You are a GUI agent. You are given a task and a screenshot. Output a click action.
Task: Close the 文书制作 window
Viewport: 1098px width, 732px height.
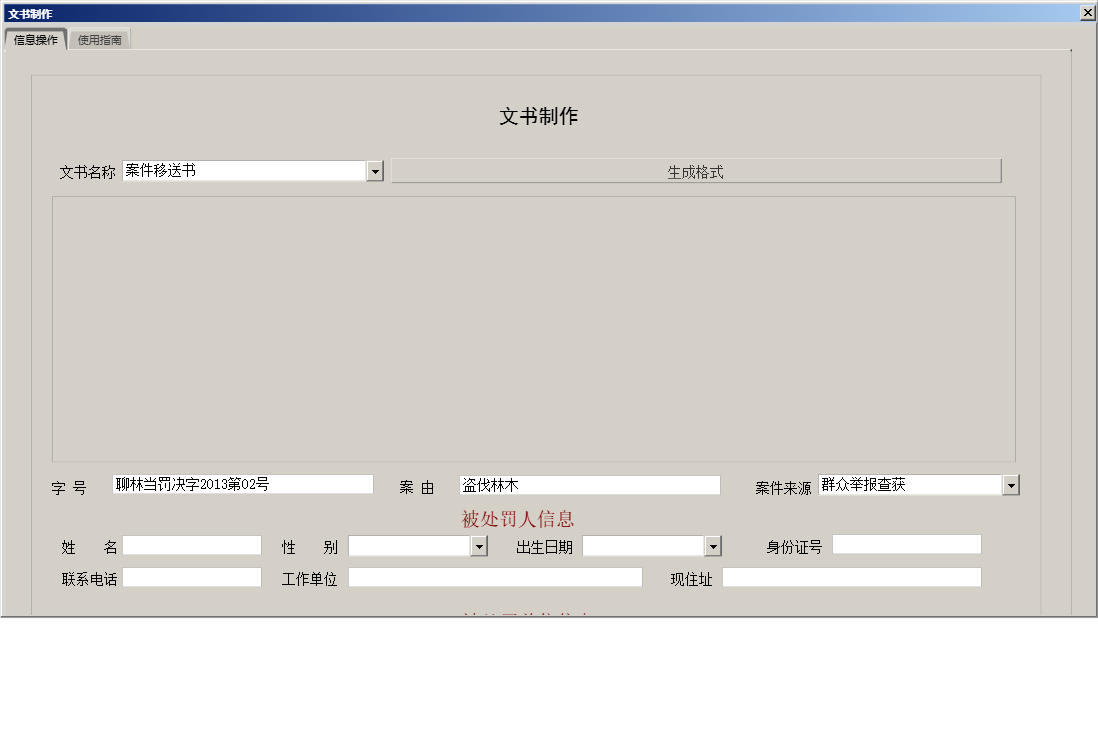pyautogui.click(x=1089, y=12)
